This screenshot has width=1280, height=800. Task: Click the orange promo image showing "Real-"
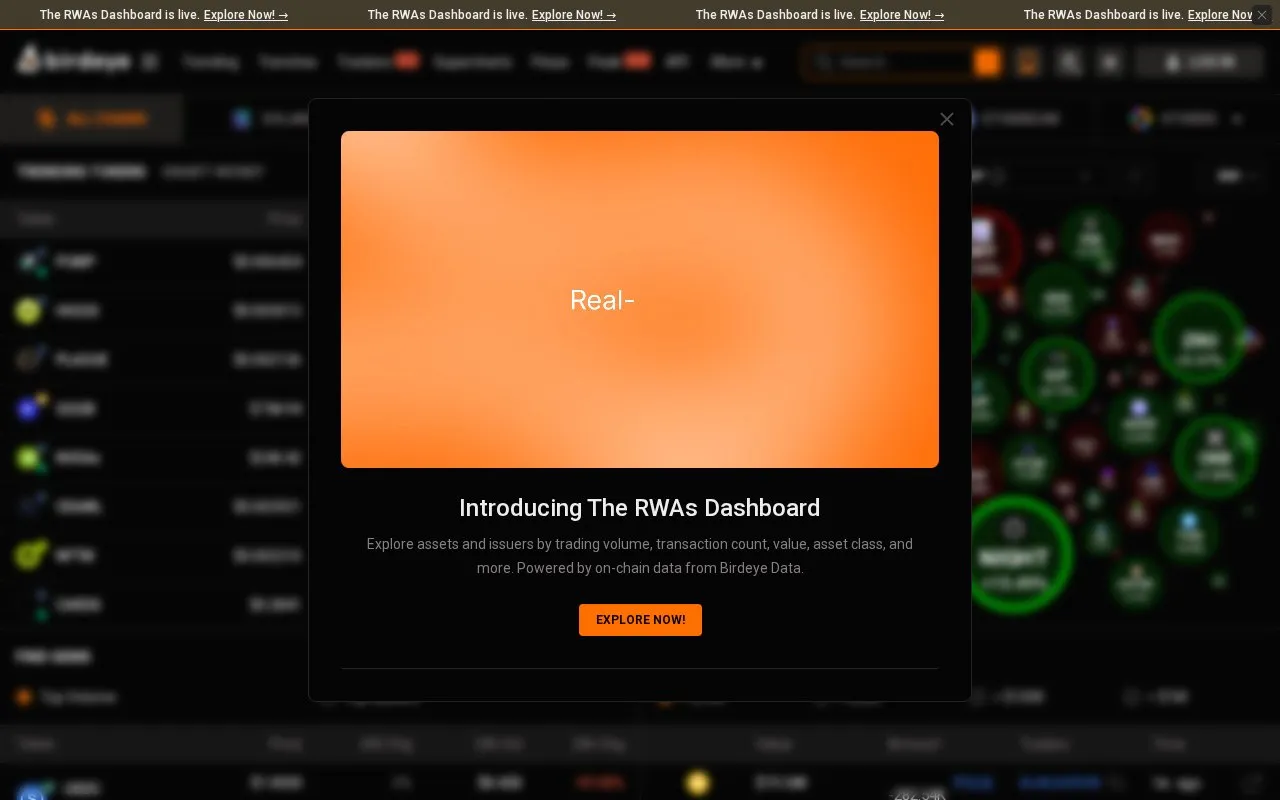(x=640, y=299)
